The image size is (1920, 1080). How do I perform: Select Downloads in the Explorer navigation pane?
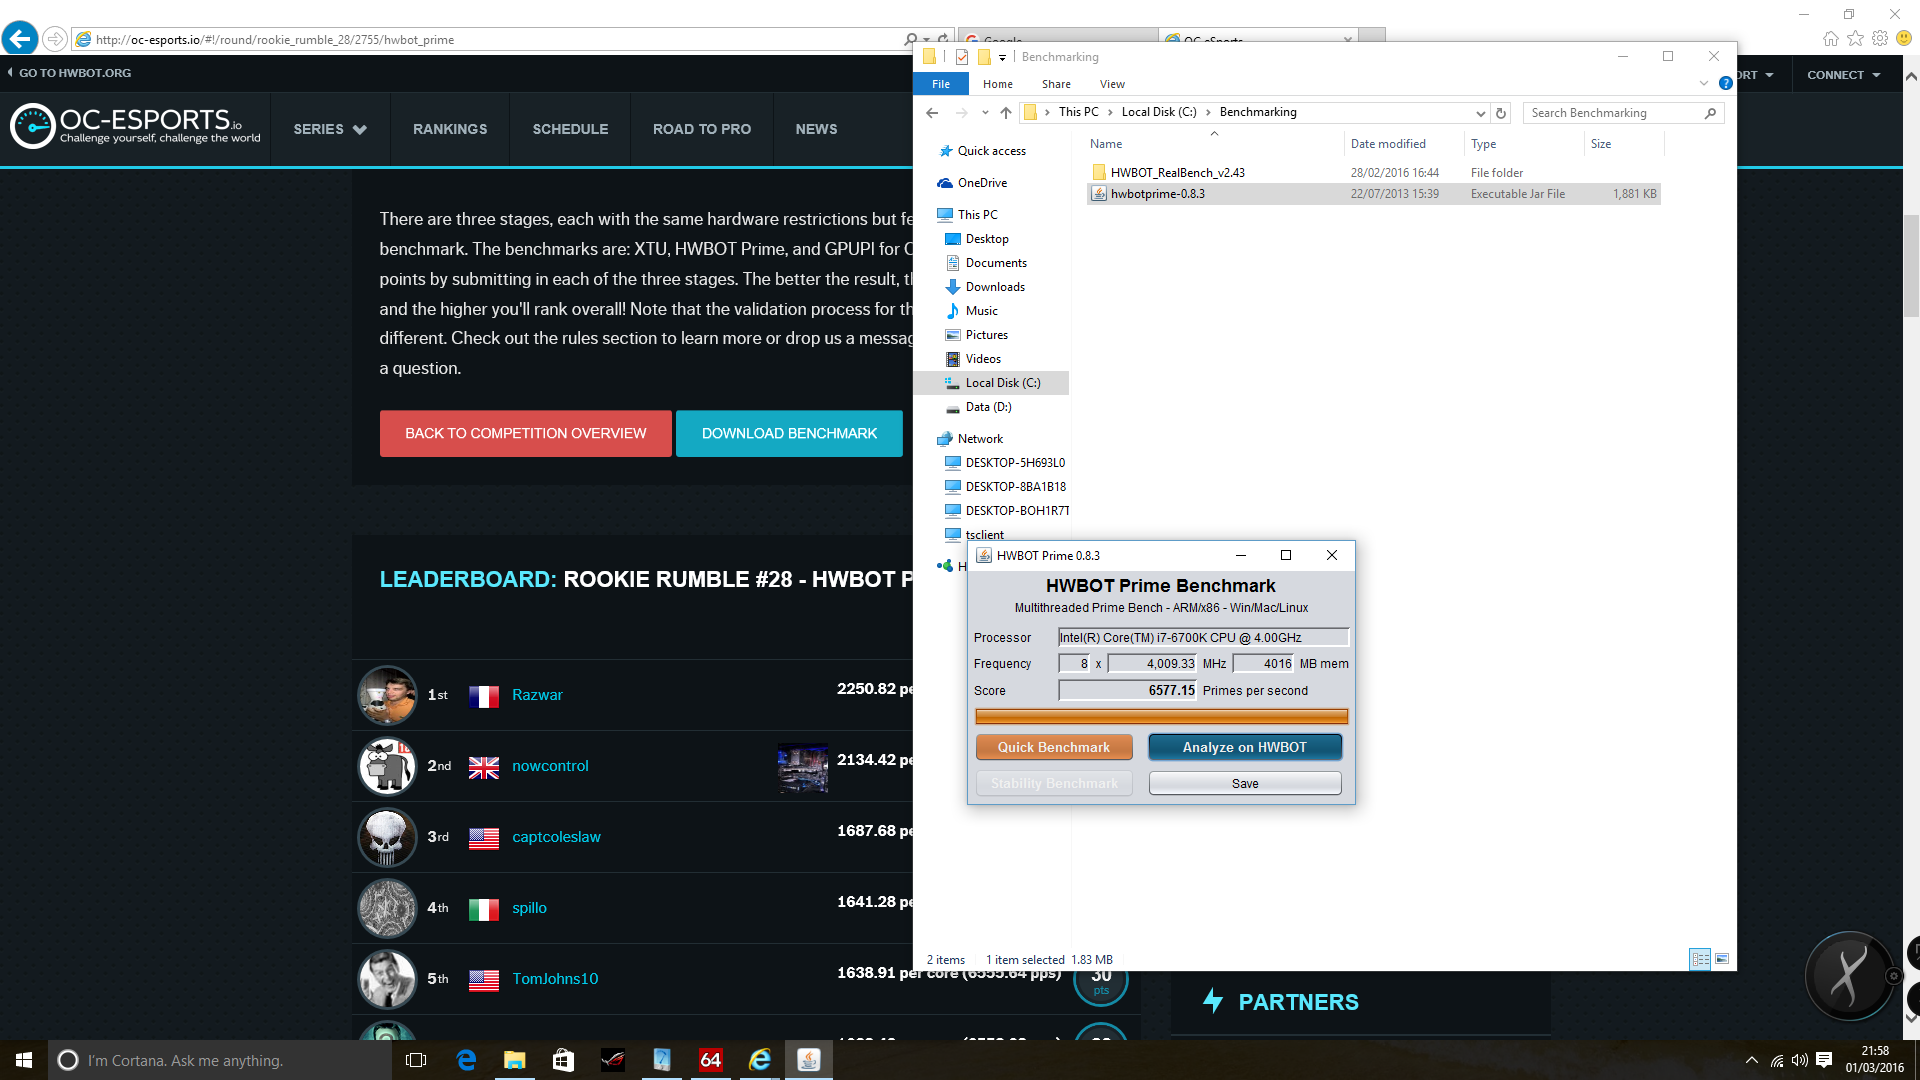tap(994, 287)
